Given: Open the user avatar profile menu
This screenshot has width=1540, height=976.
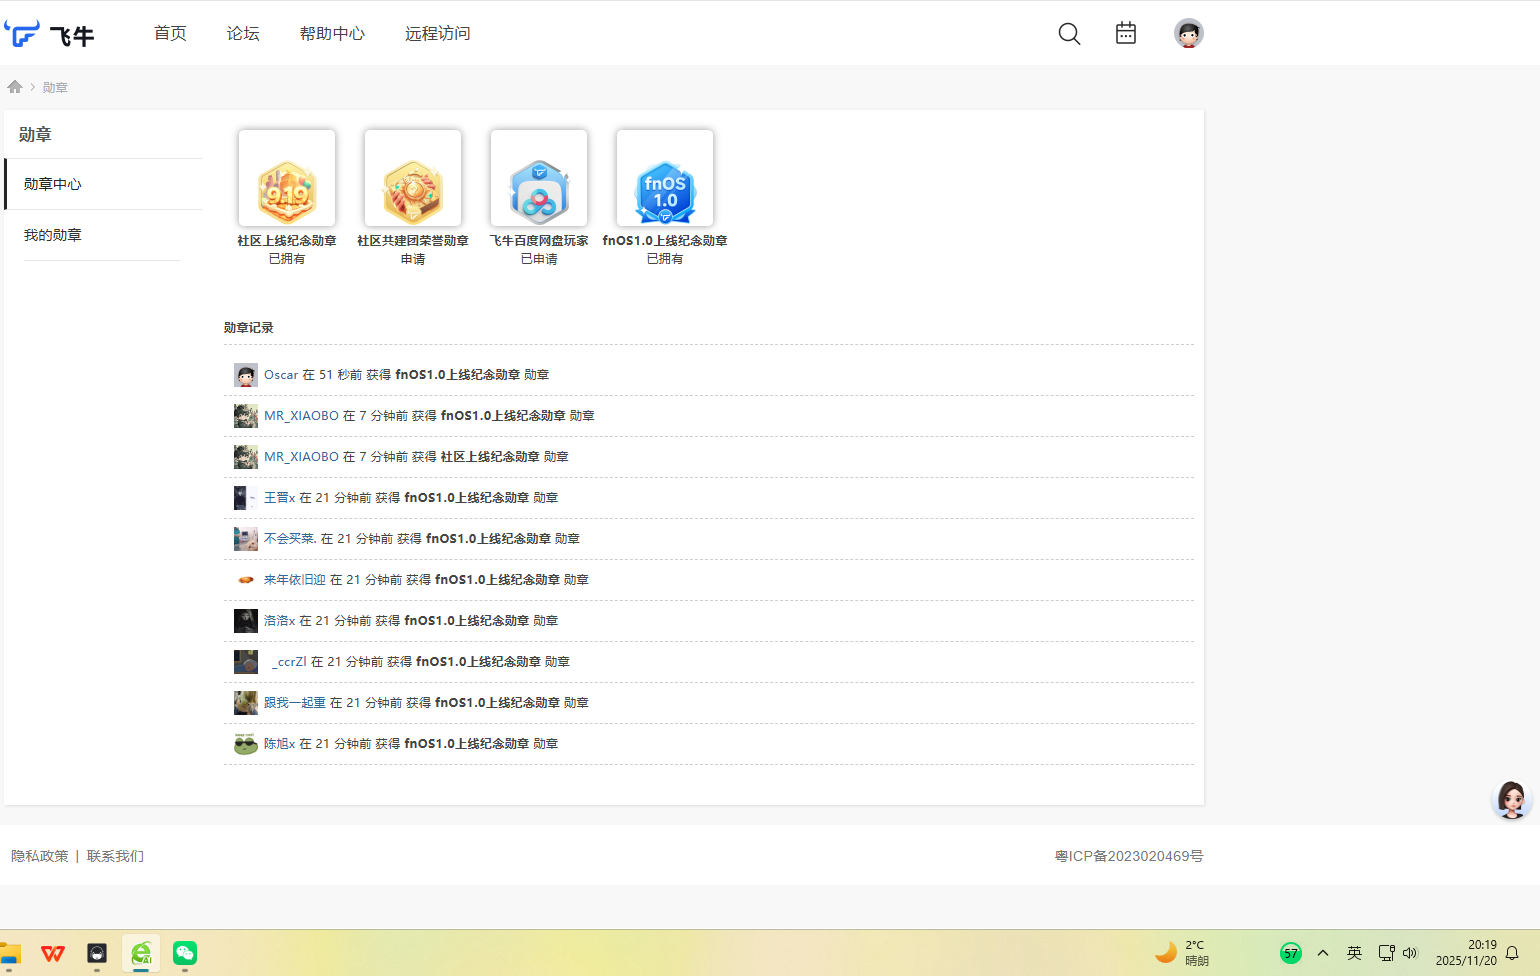Looking at the screenshot, I should tap(1188, 33).
